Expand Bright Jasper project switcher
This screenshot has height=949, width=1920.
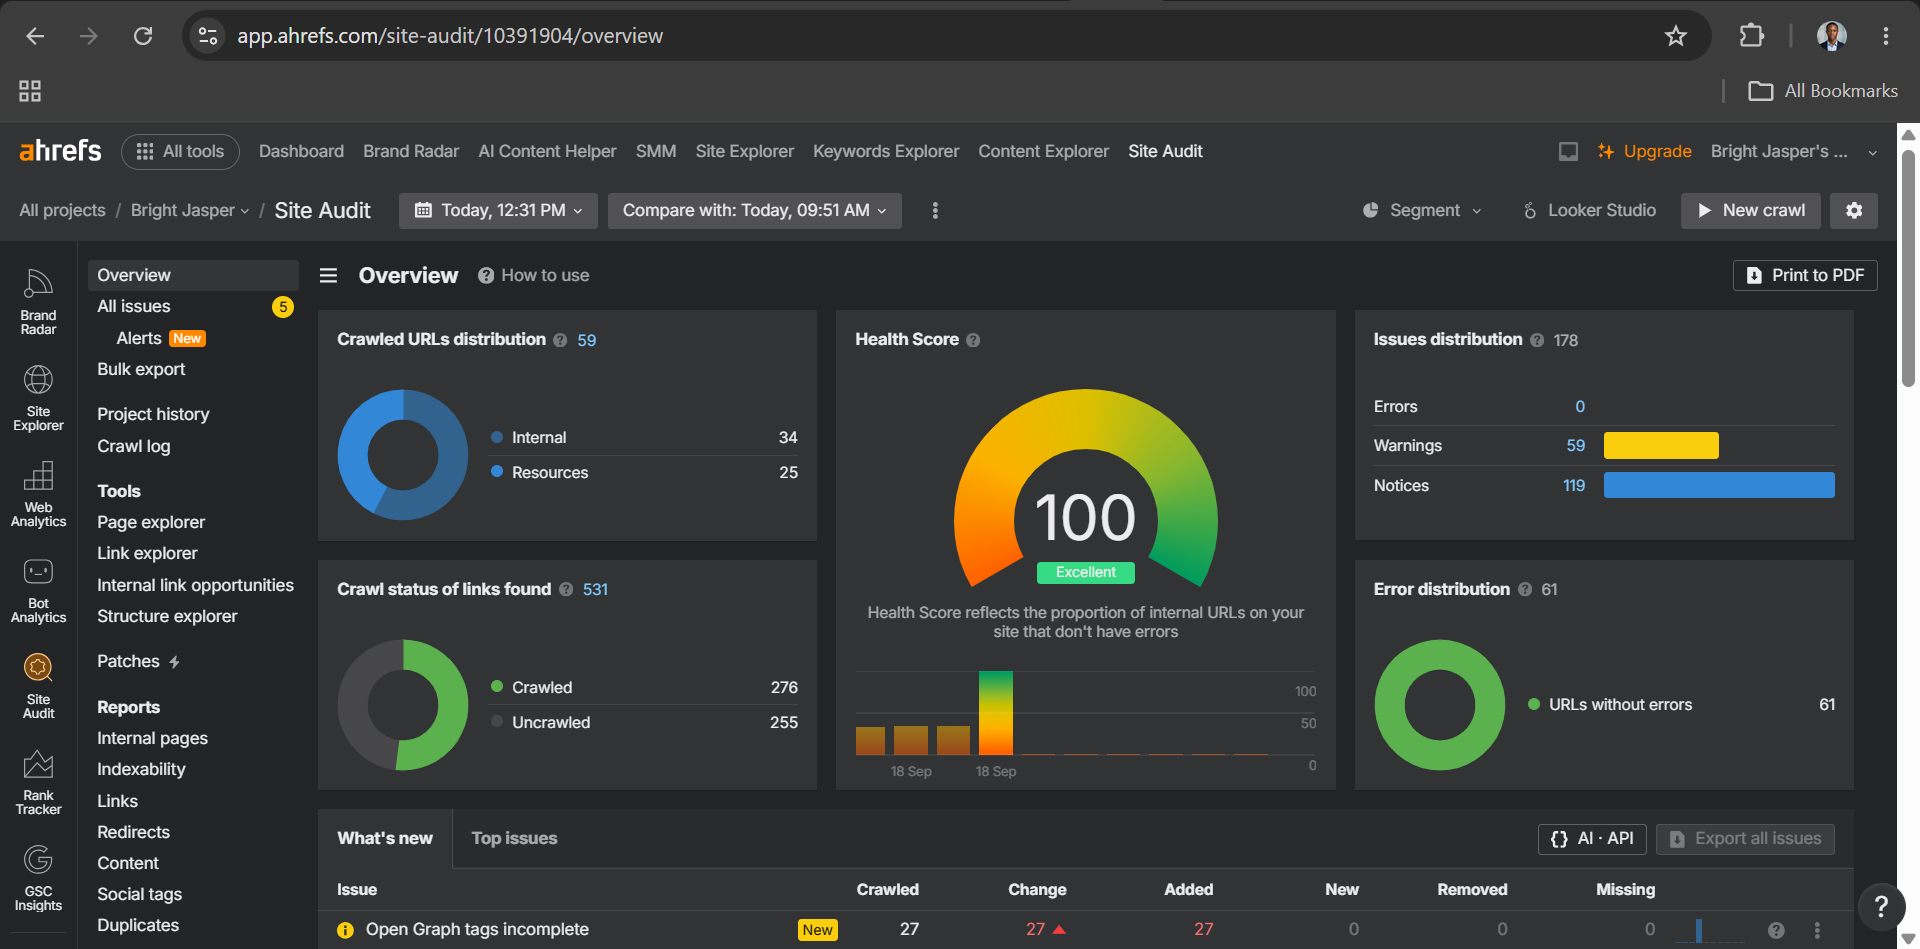click(190, 210)
